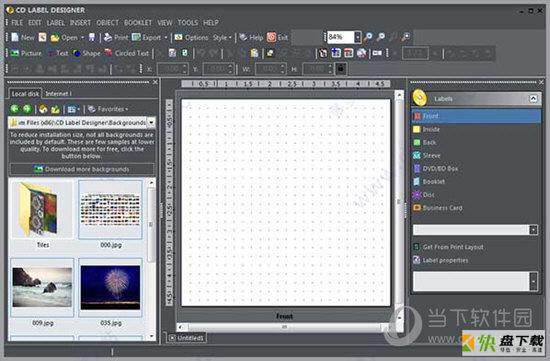The height and width of the screenshot is (361, 550).
Task: Open the FILE menu
Action: pos(17,23)
